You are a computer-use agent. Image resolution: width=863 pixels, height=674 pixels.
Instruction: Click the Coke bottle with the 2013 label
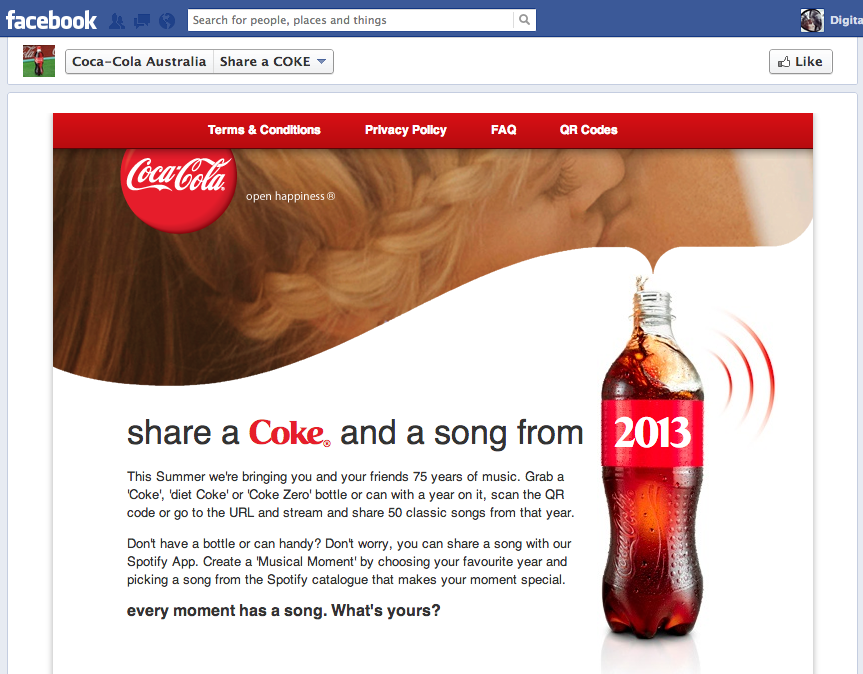651,470
